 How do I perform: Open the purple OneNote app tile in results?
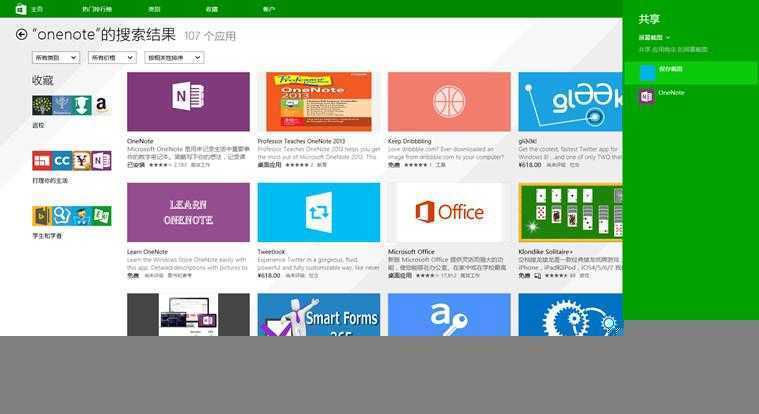[x=188, y=102]
